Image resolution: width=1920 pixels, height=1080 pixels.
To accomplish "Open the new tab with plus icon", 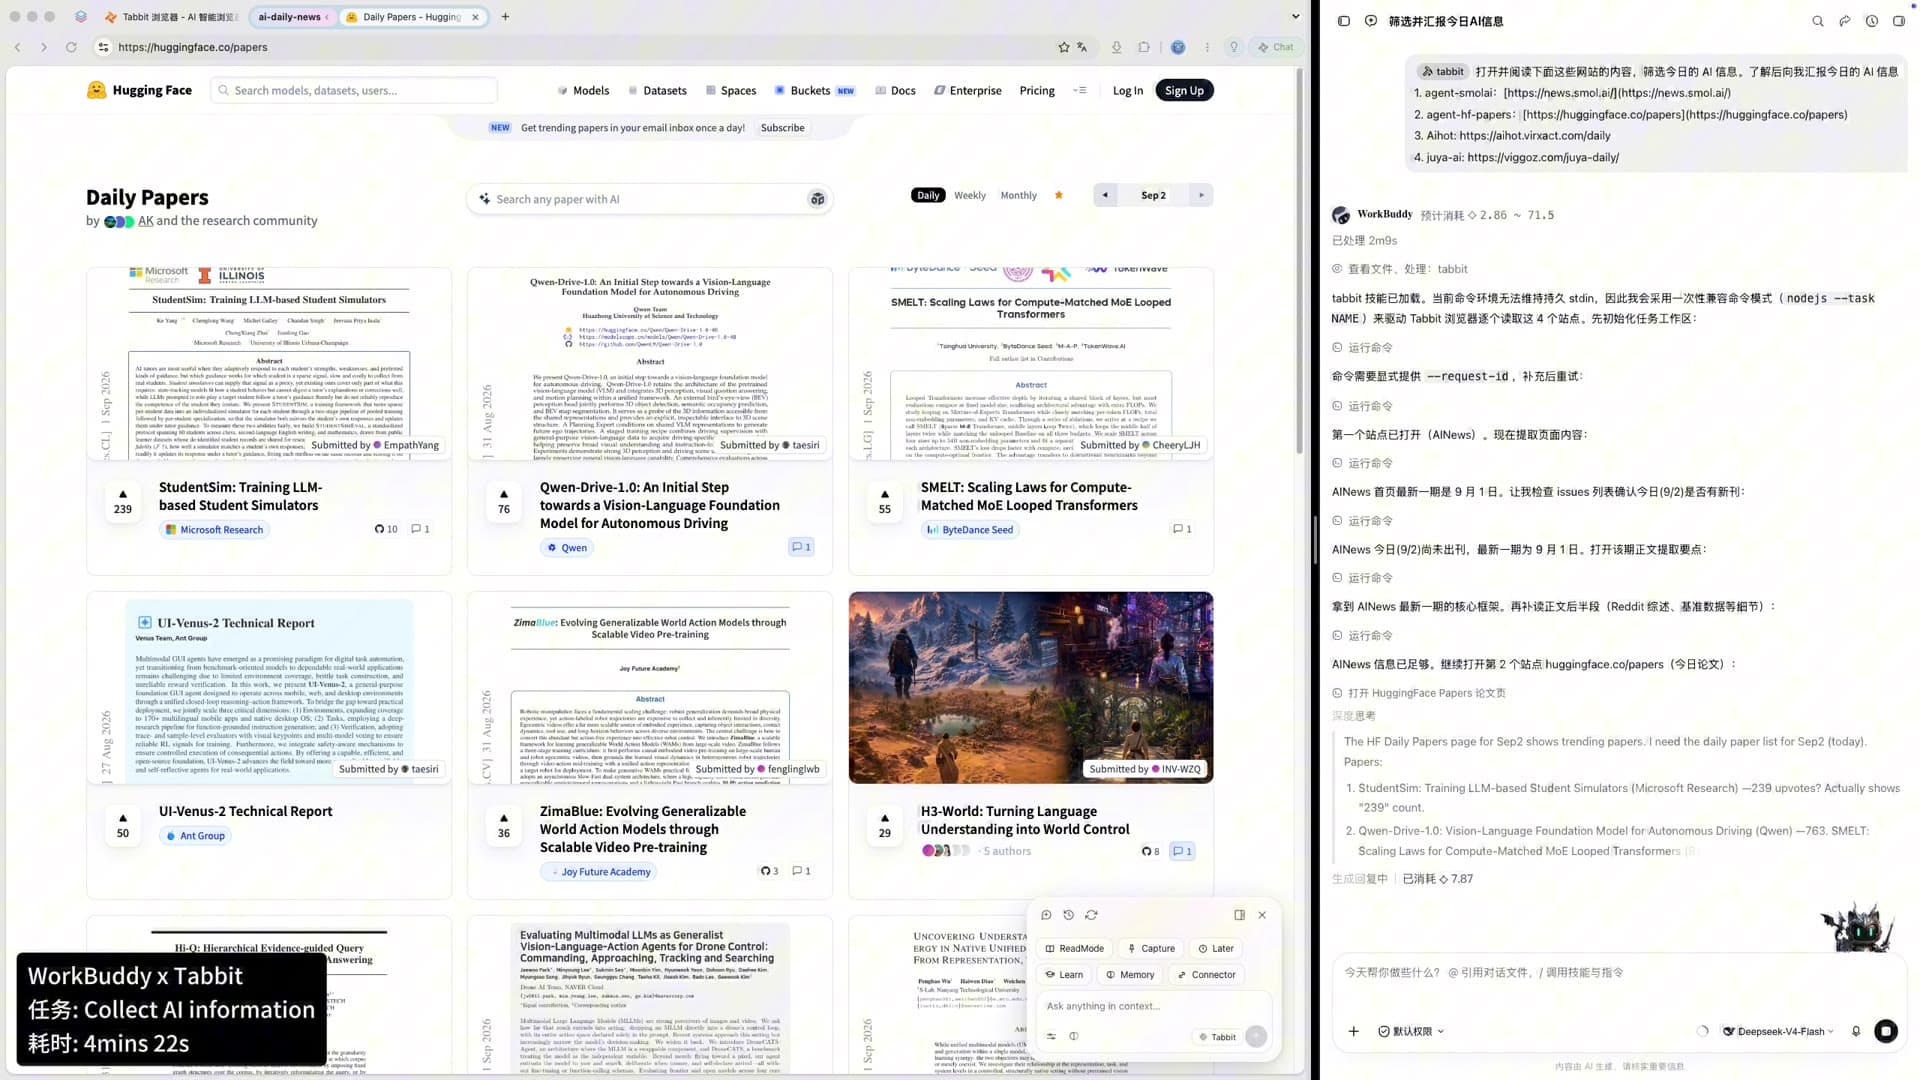I will [x=505, y=17].
